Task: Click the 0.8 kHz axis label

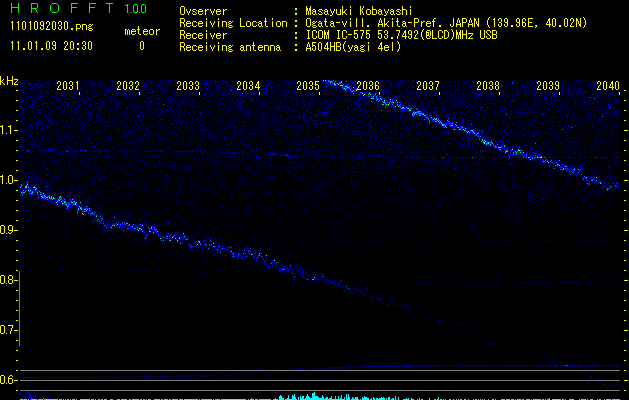Action: [x=8, y=280]
